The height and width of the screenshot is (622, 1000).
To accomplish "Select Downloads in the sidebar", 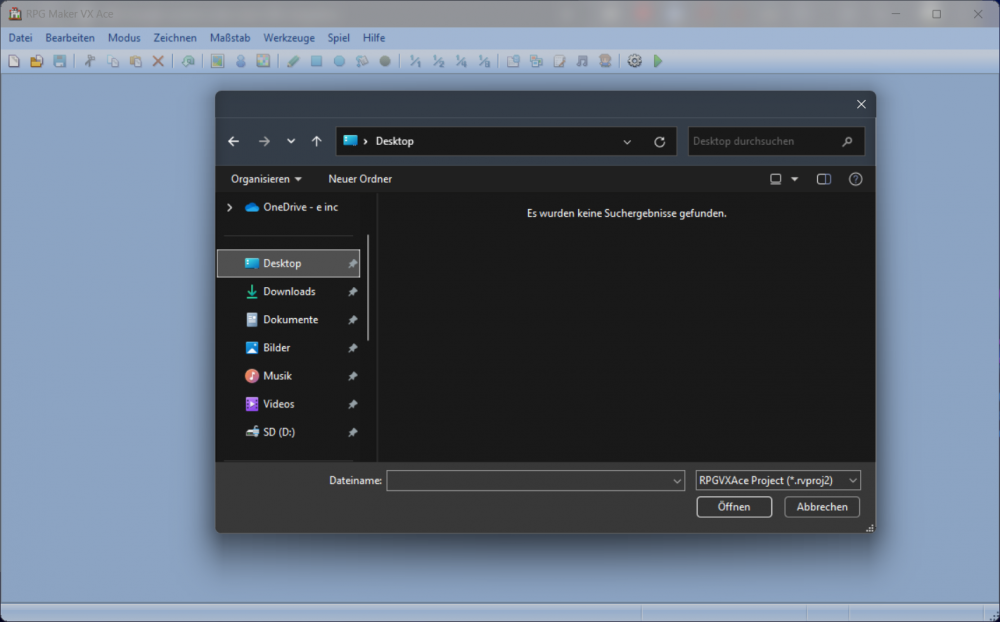I will coord(289,292).
